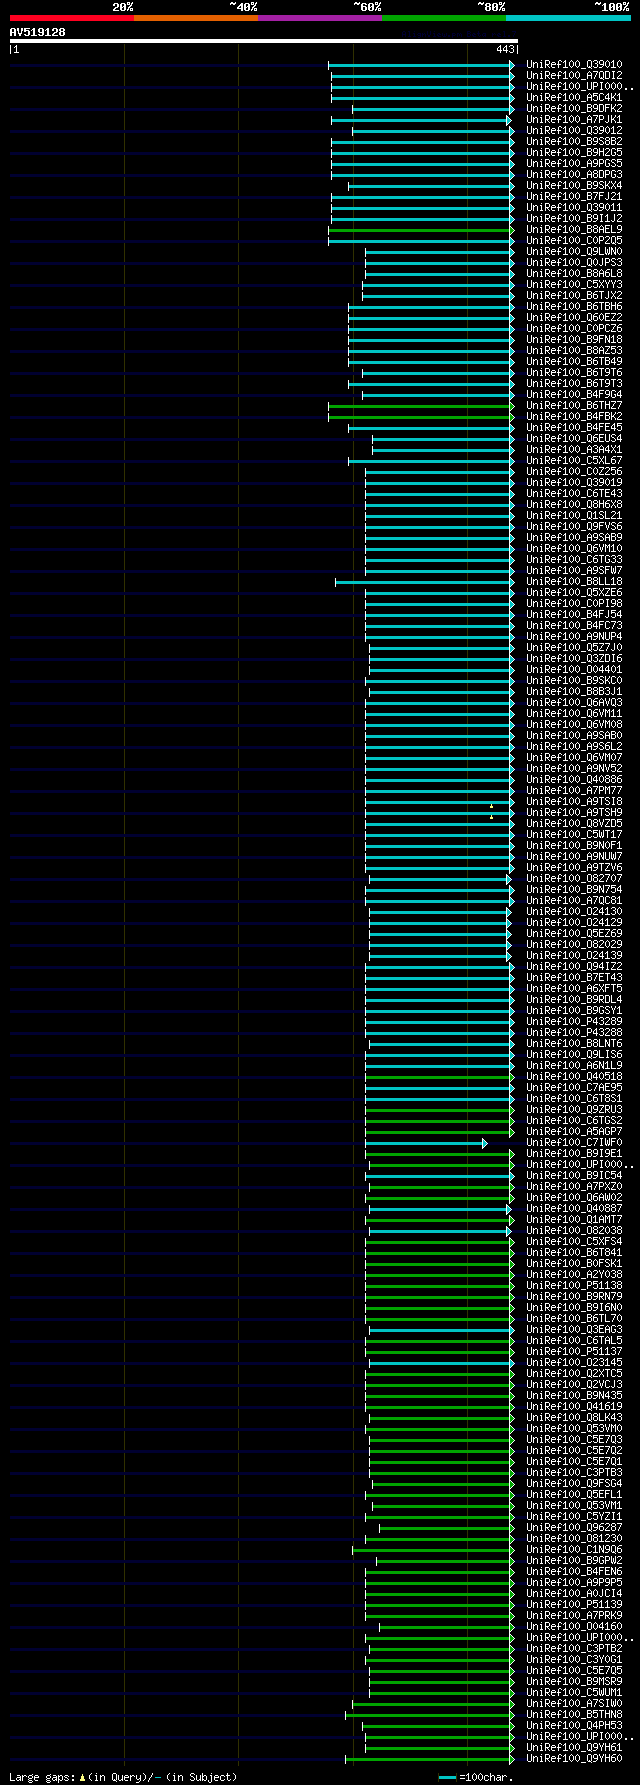Select the UniRef100_B8AEL9 label
This screenshot has height=1785, width=640.
pos(574,230)
